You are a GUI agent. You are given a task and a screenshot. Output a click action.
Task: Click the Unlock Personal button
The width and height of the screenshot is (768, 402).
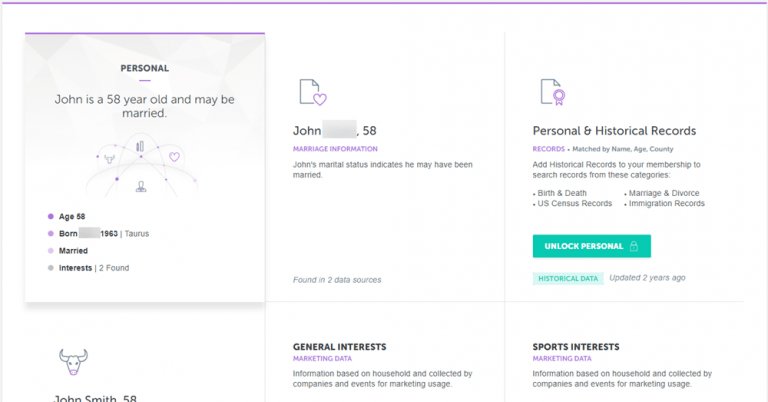coord(592,246)
